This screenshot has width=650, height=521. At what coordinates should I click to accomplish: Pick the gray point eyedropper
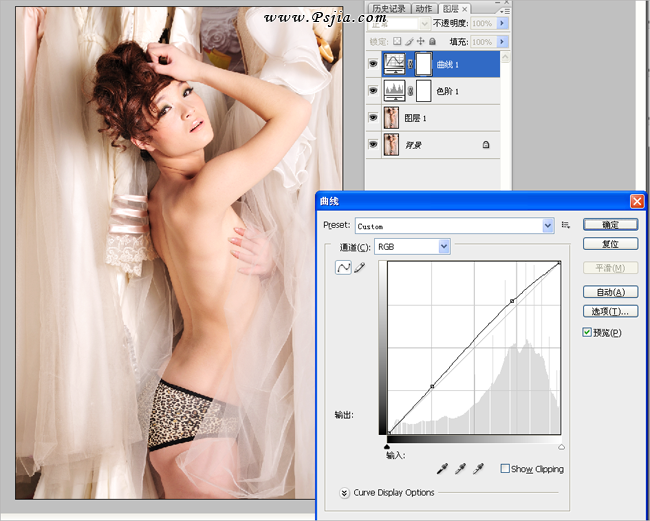460,469
